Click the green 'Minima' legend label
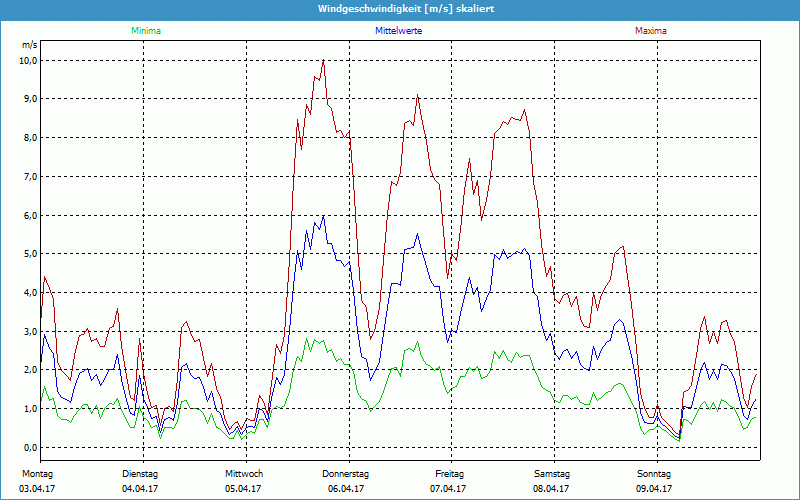The image size is (800, 500). pos(146,31)
